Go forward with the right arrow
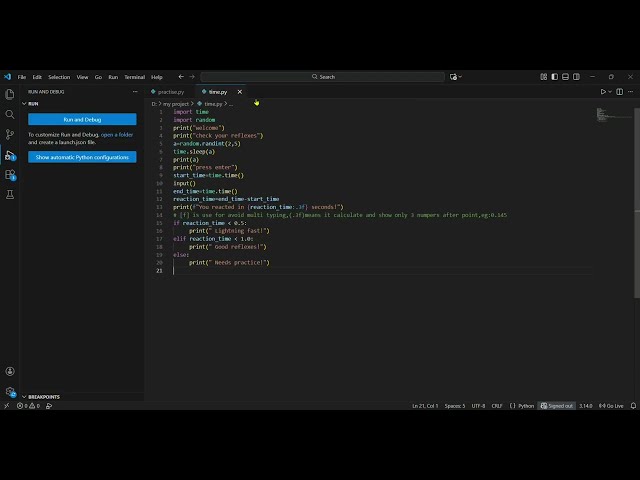This screenshot has width=640, height=480. 192,77
